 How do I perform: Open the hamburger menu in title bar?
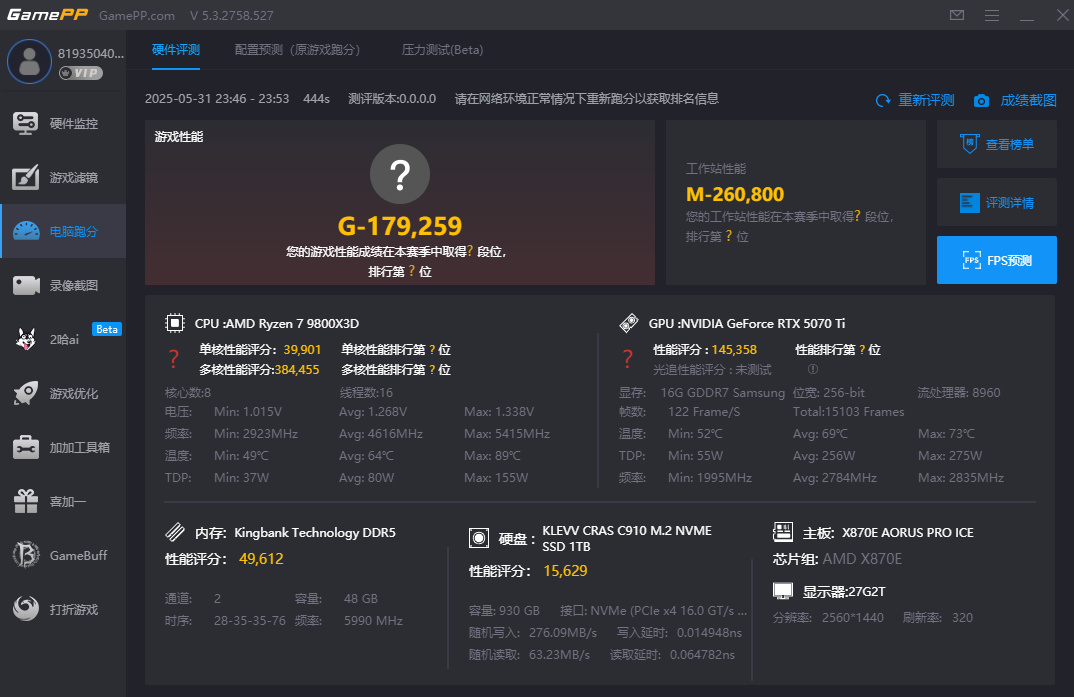992,15
